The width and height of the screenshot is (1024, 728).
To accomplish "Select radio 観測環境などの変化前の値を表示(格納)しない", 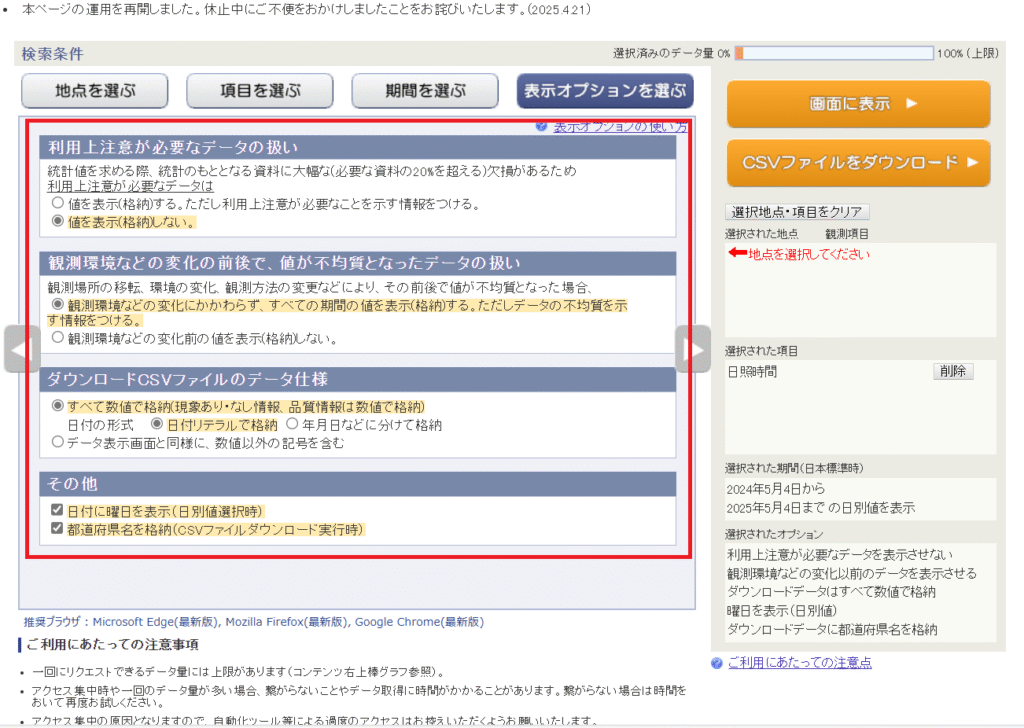I will point(58,338).
